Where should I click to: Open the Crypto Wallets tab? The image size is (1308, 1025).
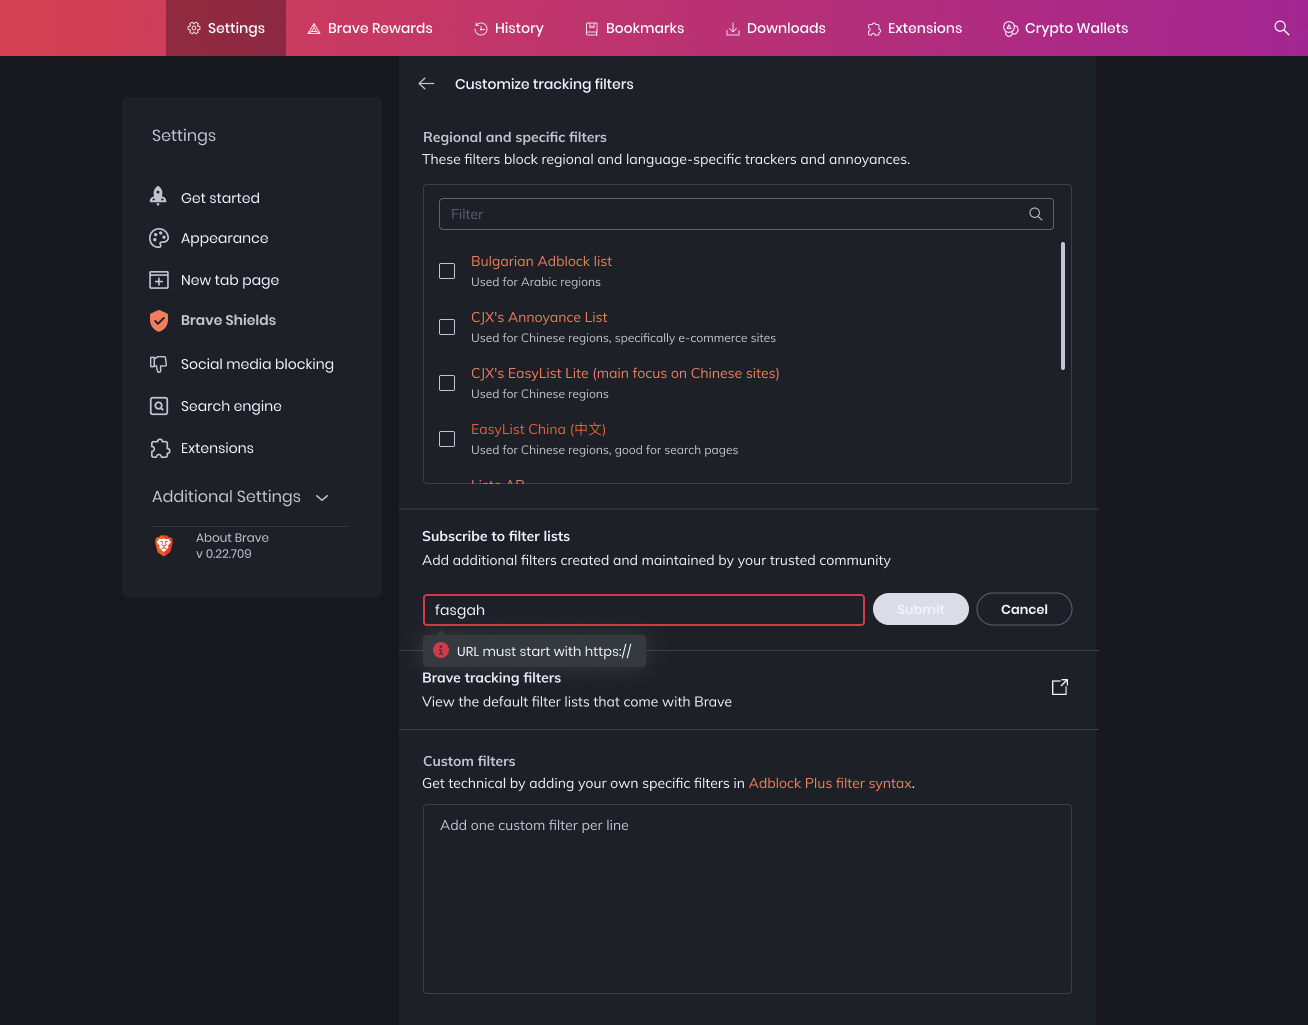click(x=1066, y=28)
